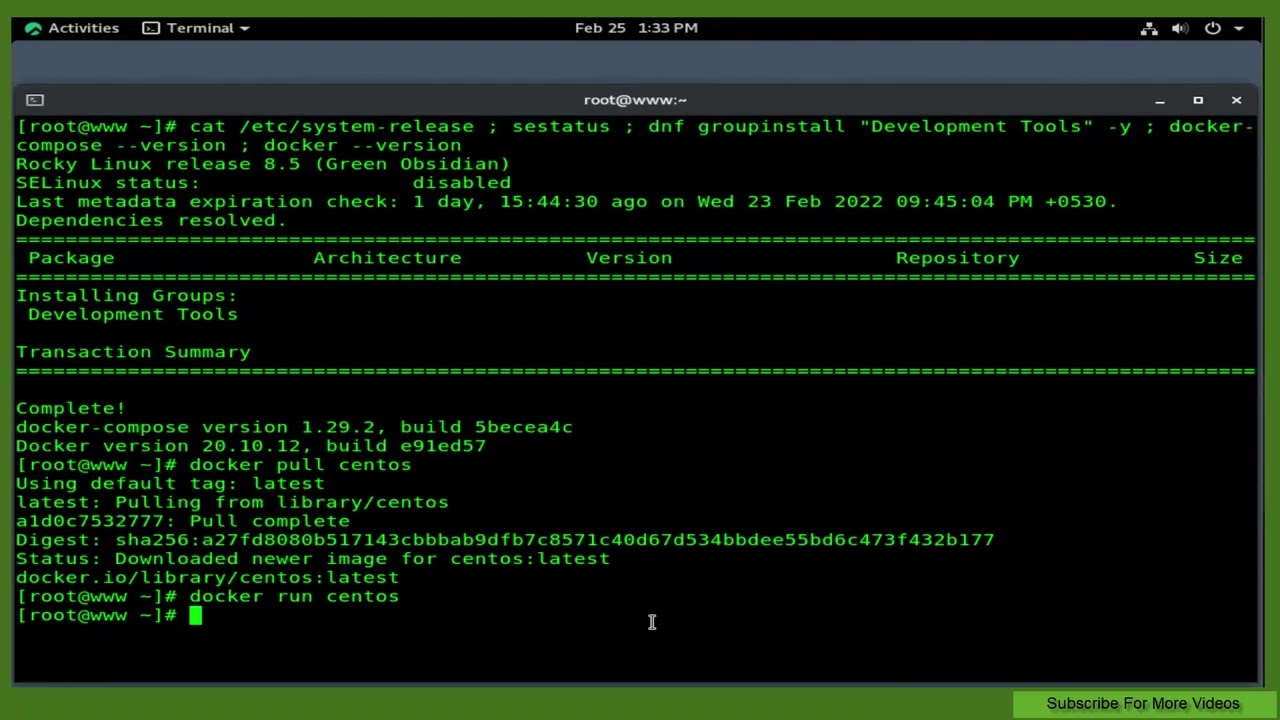This screenshot has height=720, width=1280.
Task: Click 'Last metadata expiration check' line
Action: tap(566, 202)
